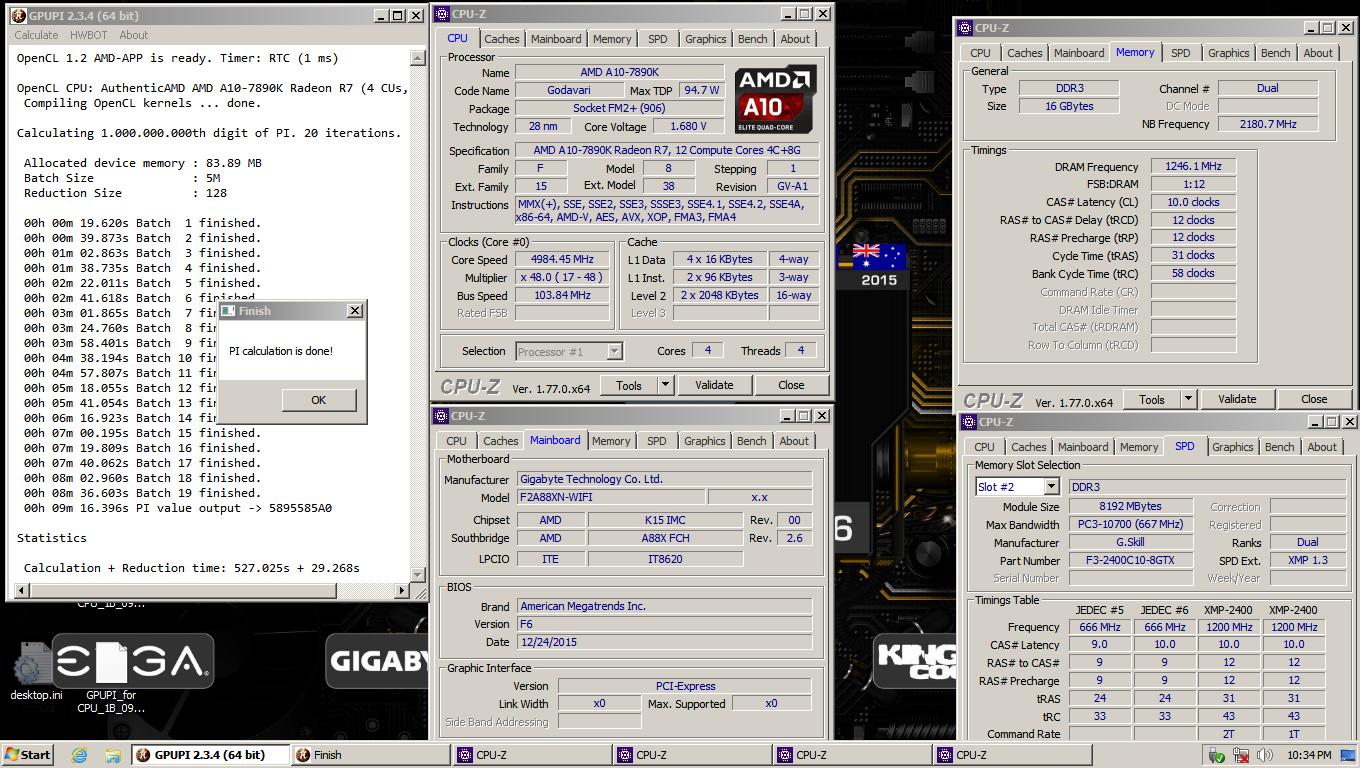Screen dimensions: 1360x768
Task: Click GPUPI log scrollbar up arrow
Action: pos(418,57)
